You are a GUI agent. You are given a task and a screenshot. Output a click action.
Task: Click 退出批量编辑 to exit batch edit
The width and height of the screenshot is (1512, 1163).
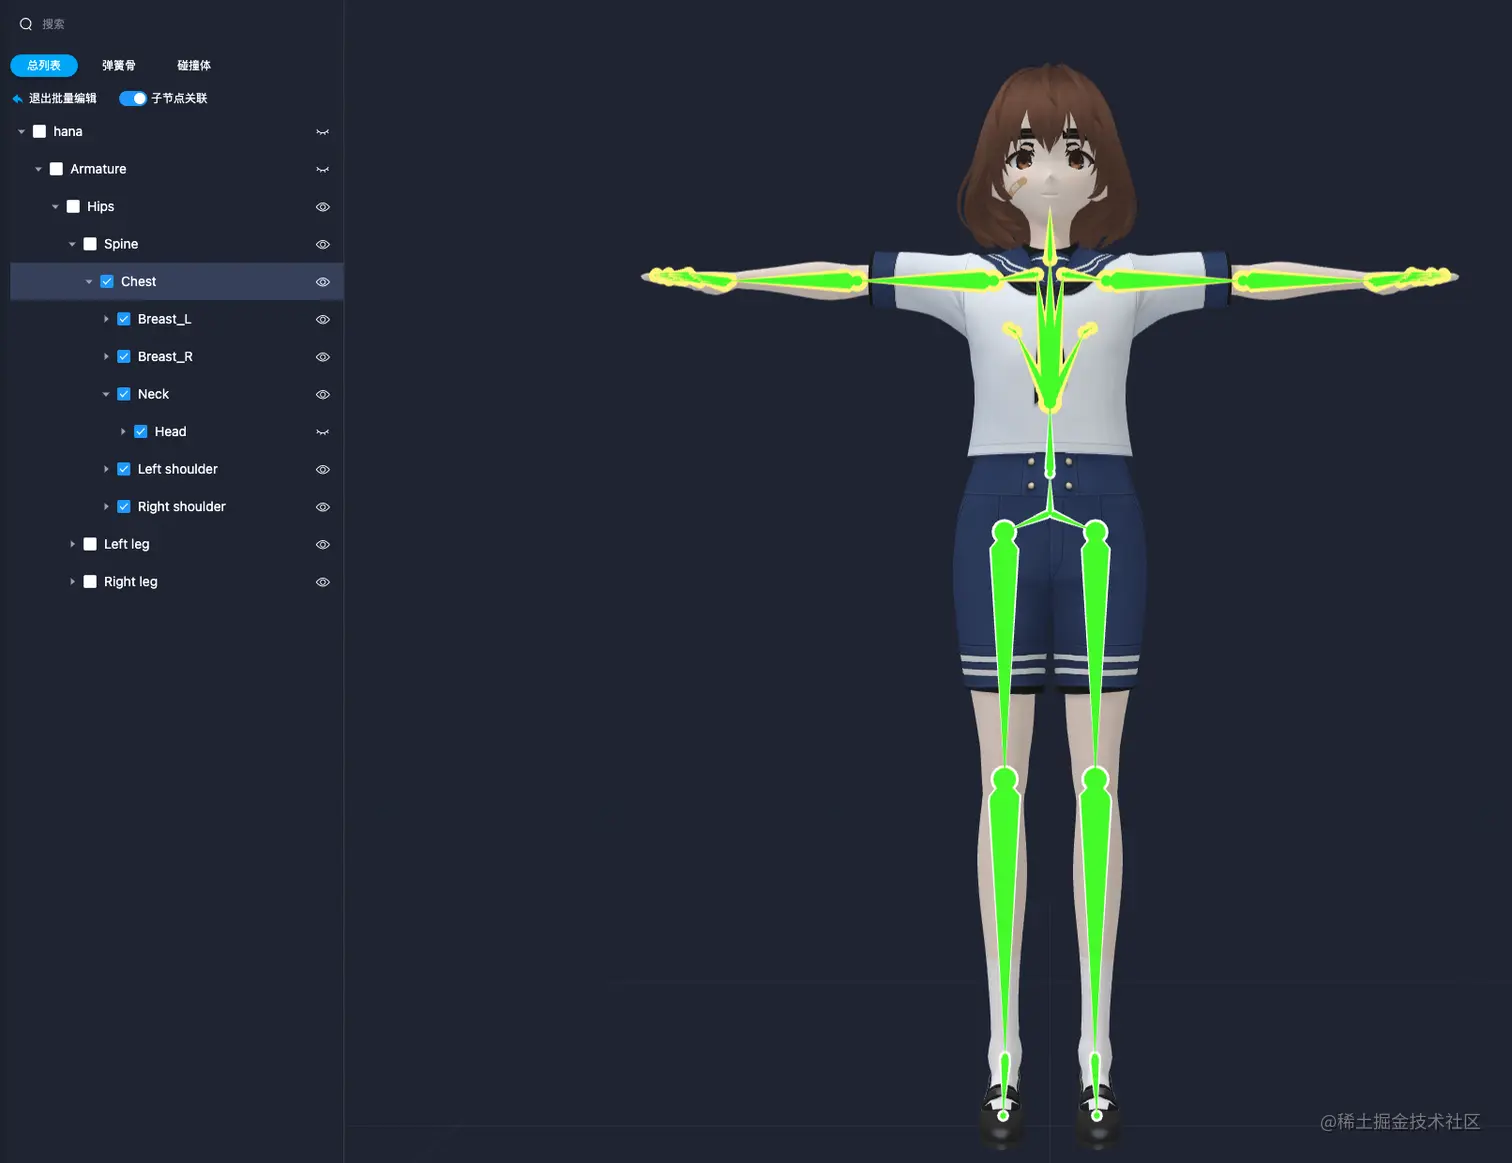coord(62,98)
